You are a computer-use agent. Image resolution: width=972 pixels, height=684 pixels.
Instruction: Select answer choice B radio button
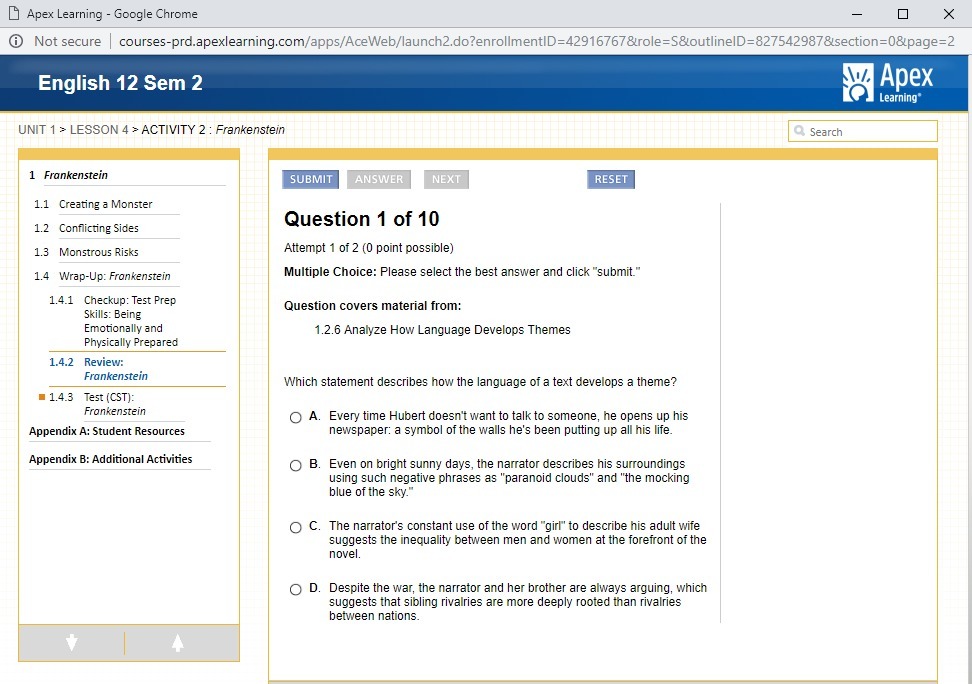(x=296, y=465)
